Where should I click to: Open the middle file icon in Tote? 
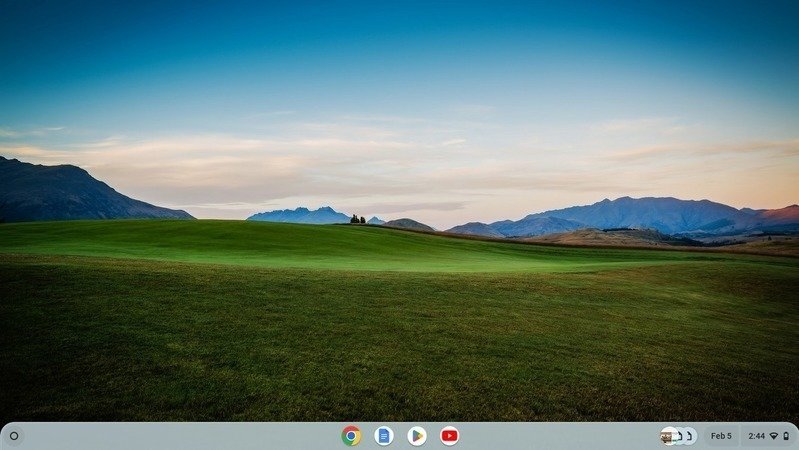pos(680,436)
